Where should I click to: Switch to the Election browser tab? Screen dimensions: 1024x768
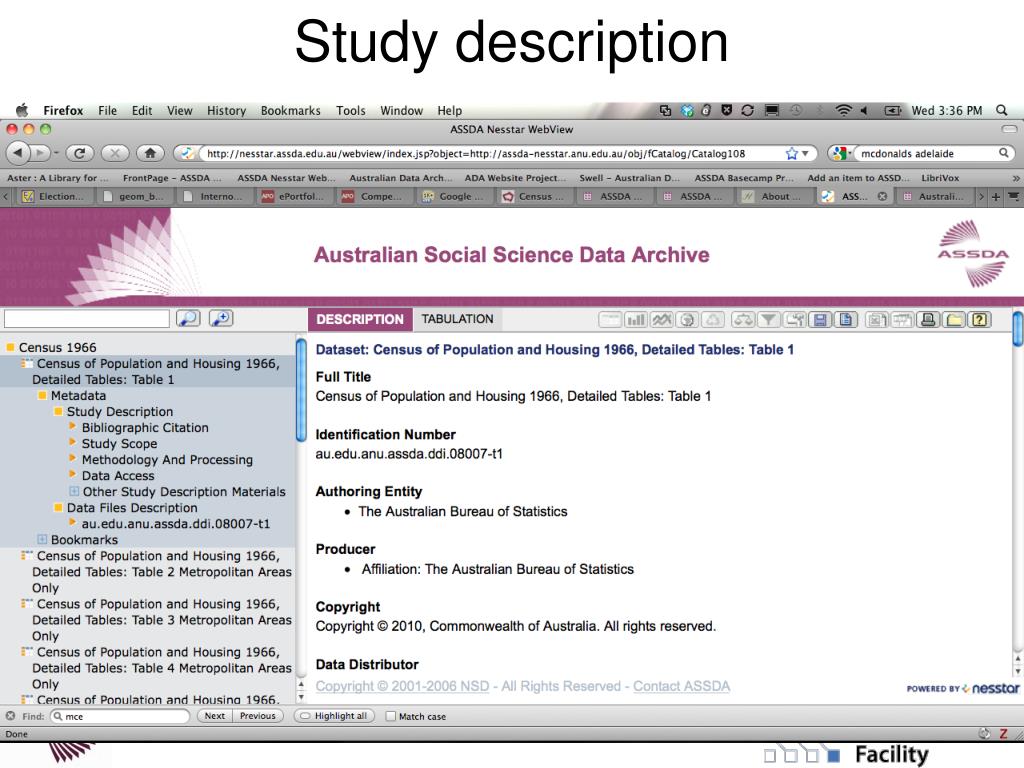(x=54, y=196)
